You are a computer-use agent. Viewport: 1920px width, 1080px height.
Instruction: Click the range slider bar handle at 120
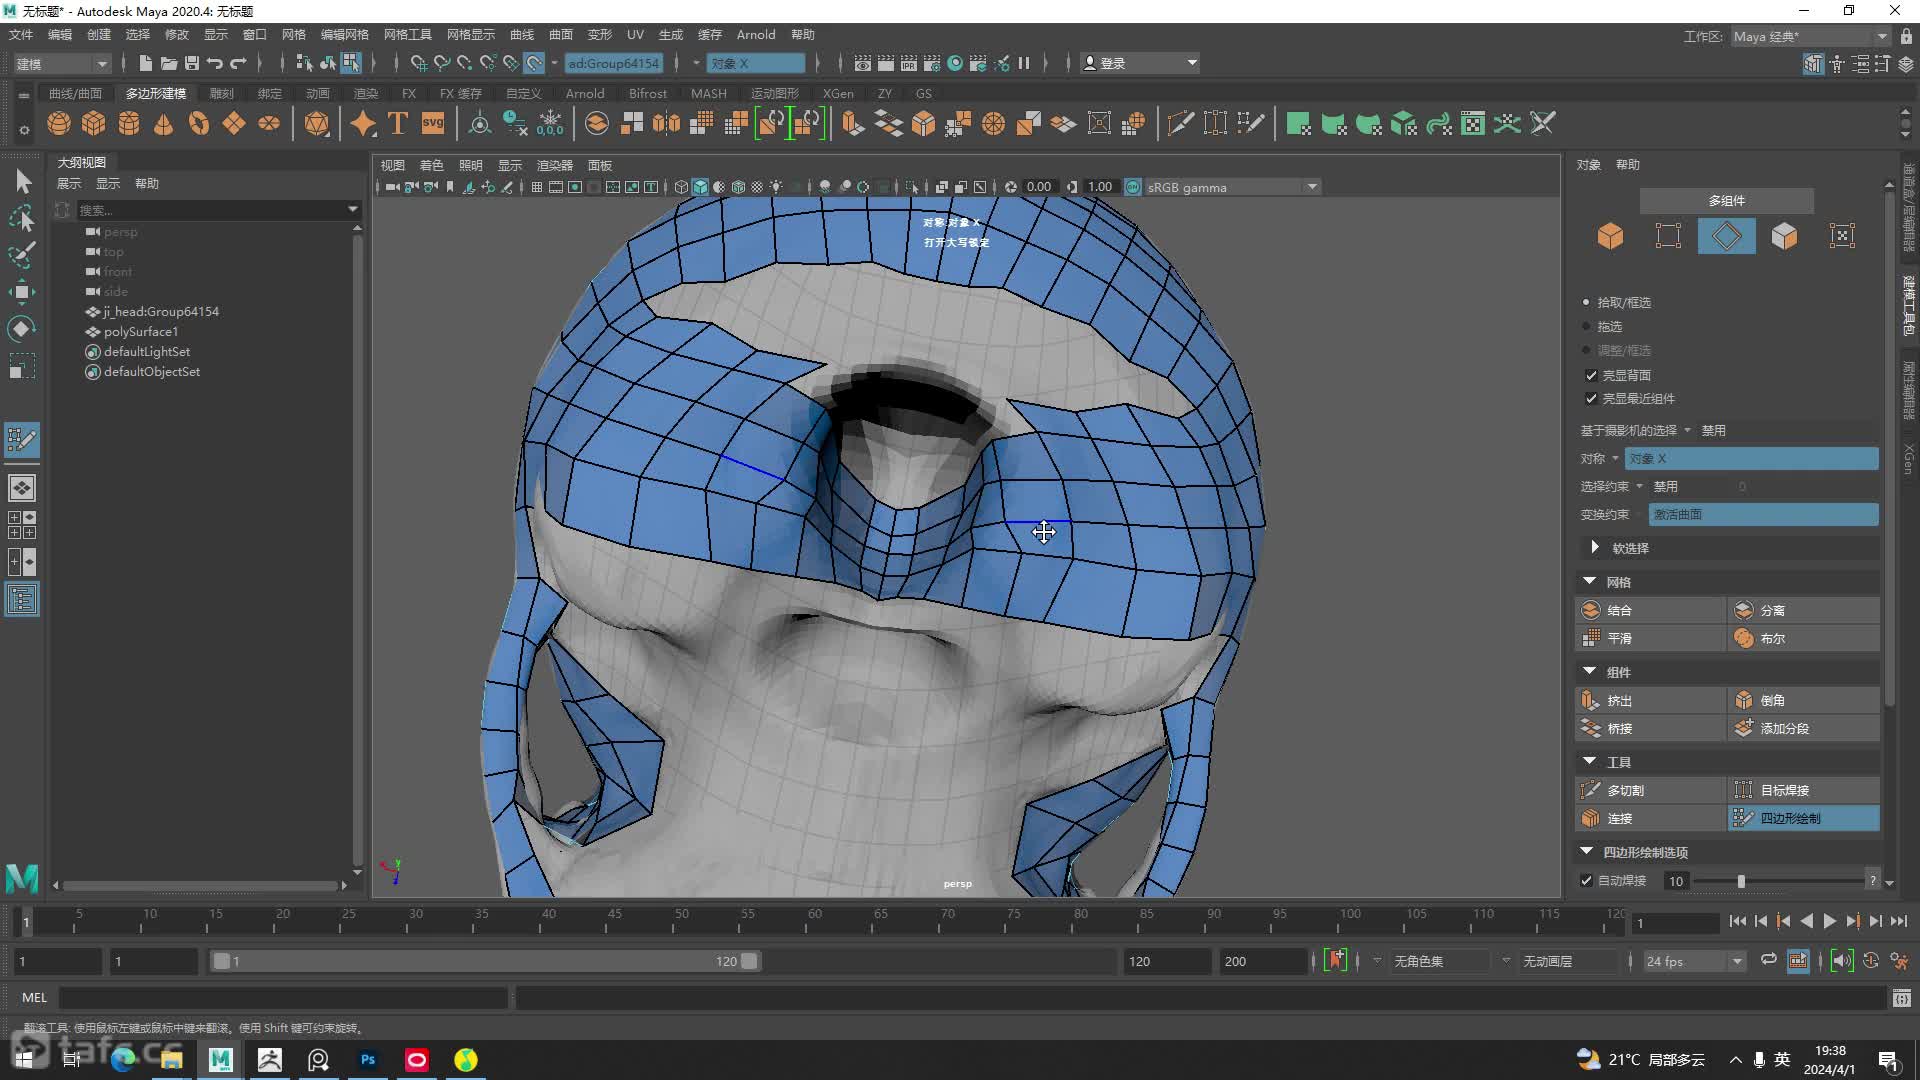pyautogui.click(x=749, y=961)
